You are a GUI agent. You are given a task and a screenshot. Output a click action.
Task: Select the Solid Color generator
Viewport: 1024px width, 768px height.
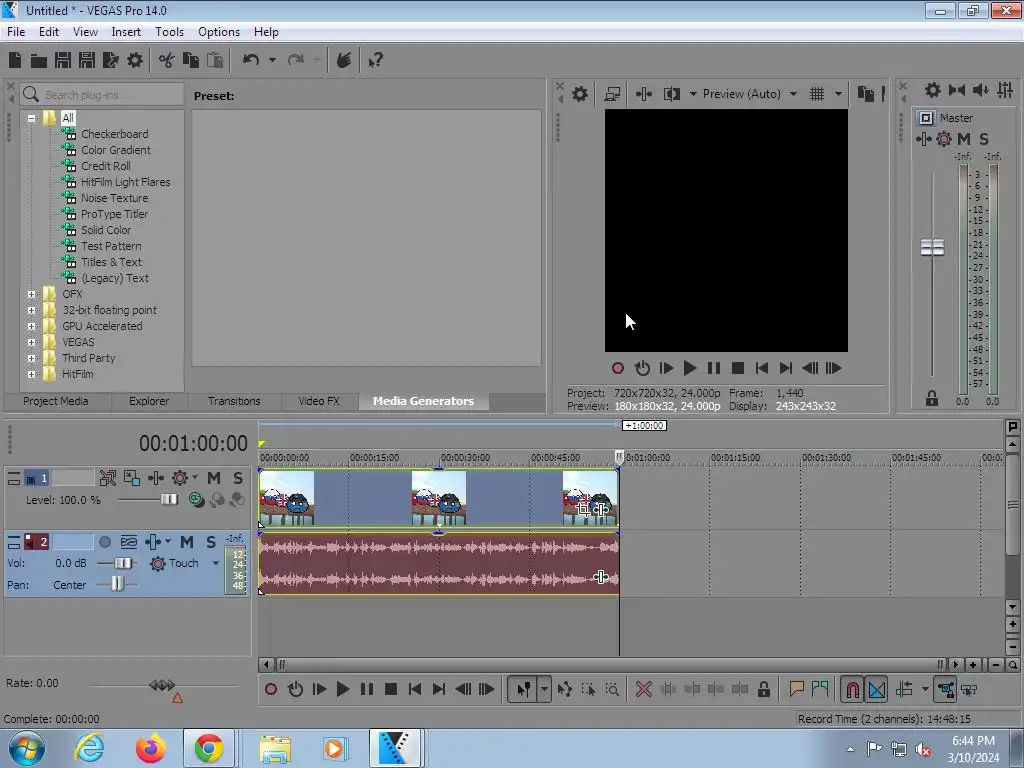pyautogui.click(x=106, y=230)
